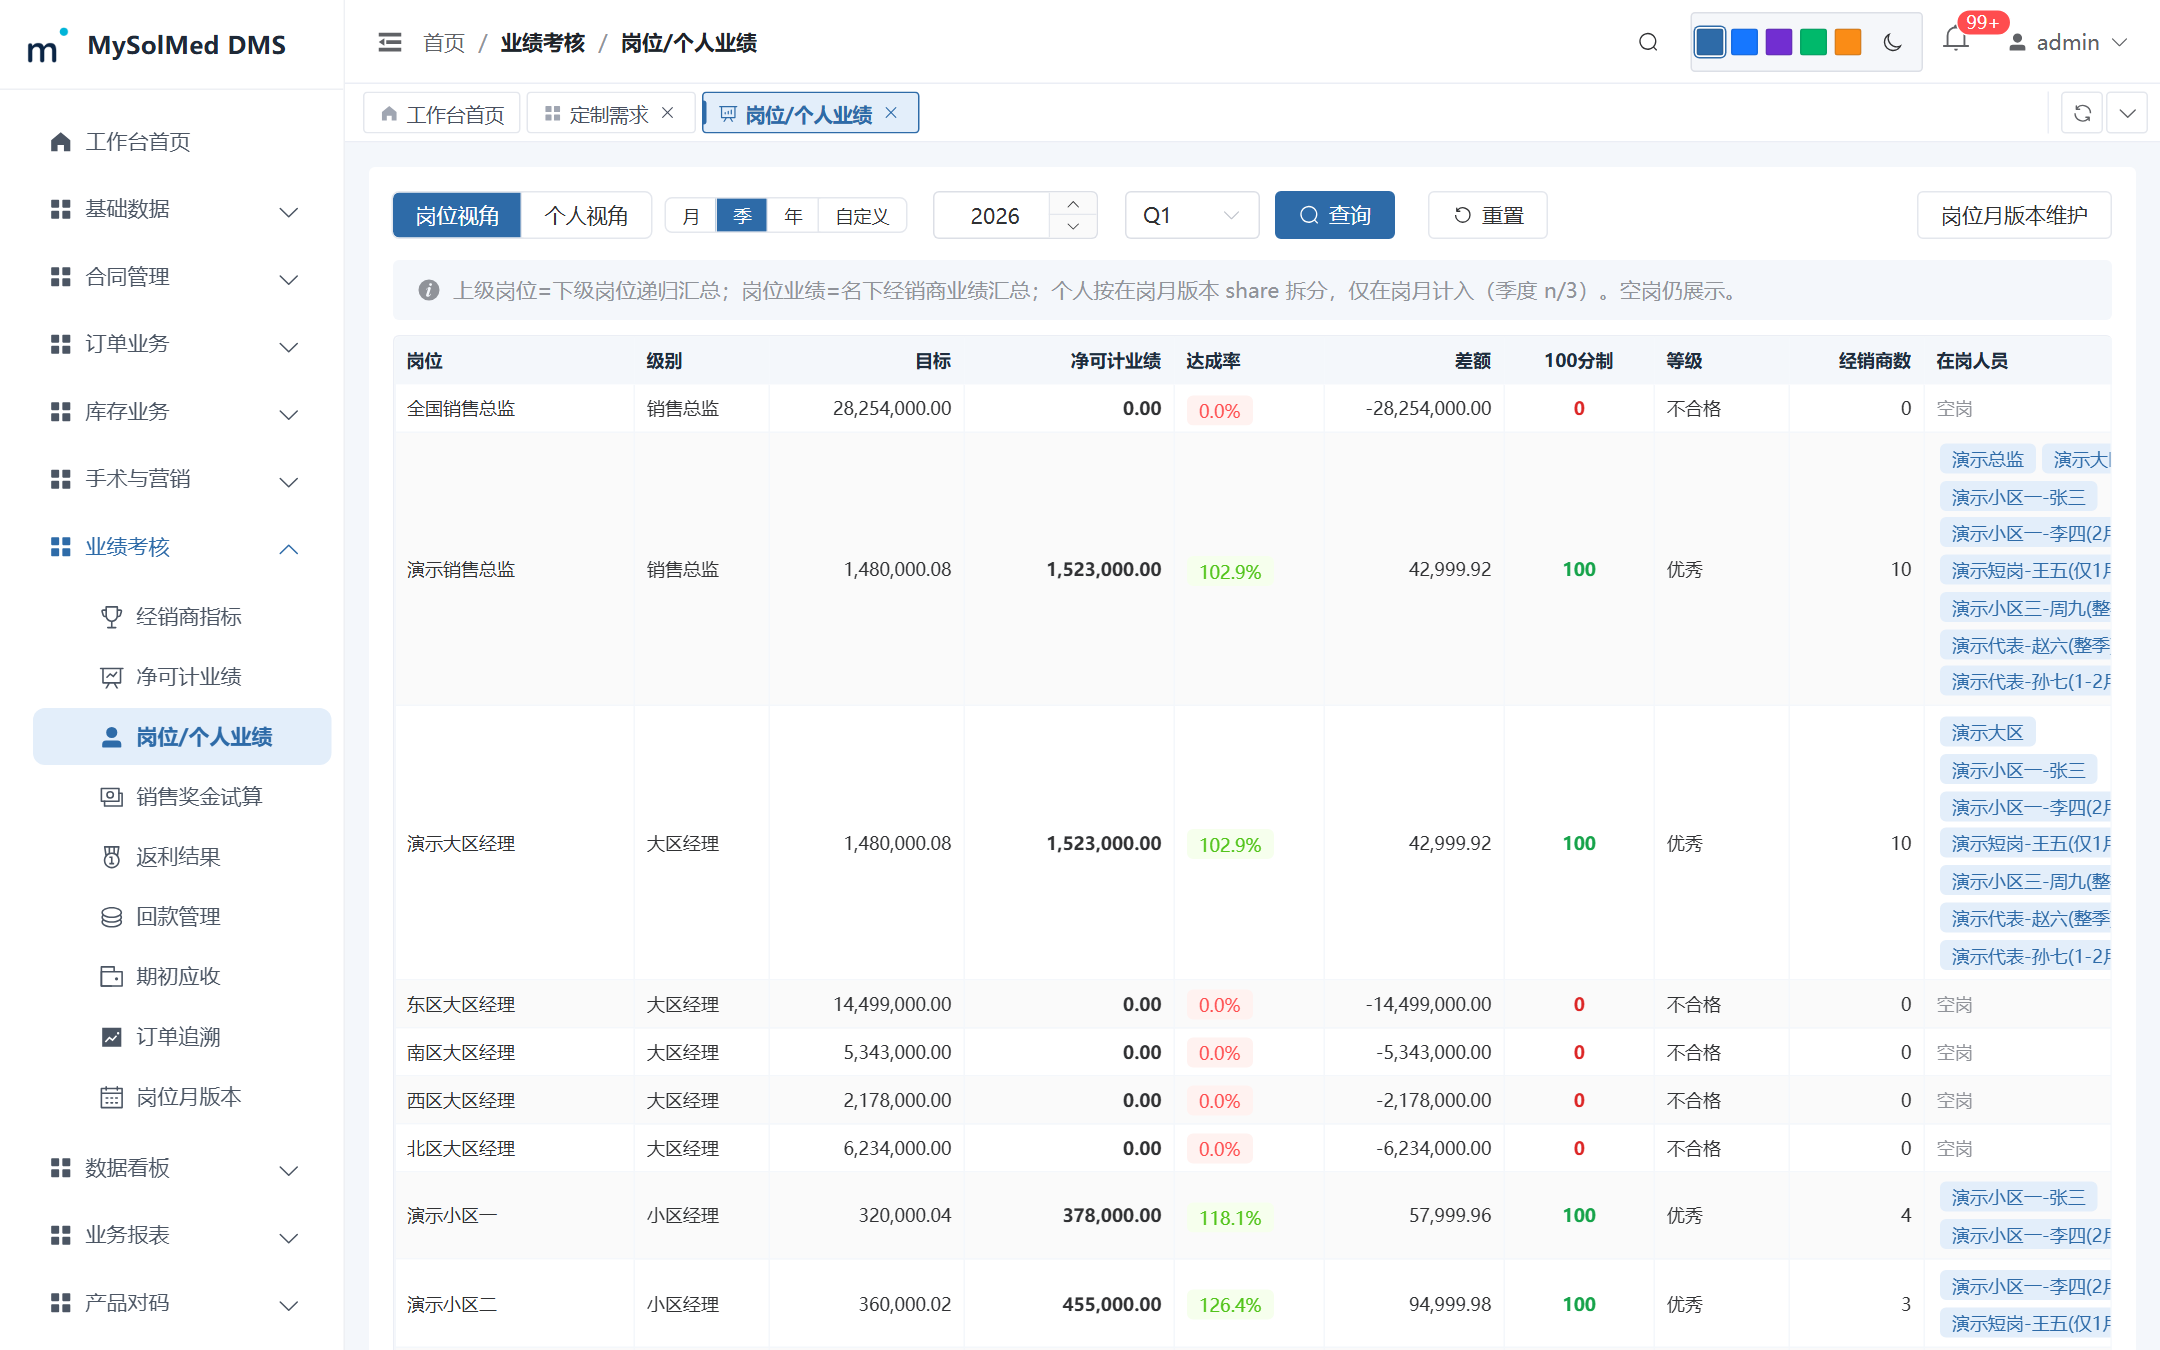2160x1350 pixels.
Task: Select the 自定义 period option
Action: [862, 215]
